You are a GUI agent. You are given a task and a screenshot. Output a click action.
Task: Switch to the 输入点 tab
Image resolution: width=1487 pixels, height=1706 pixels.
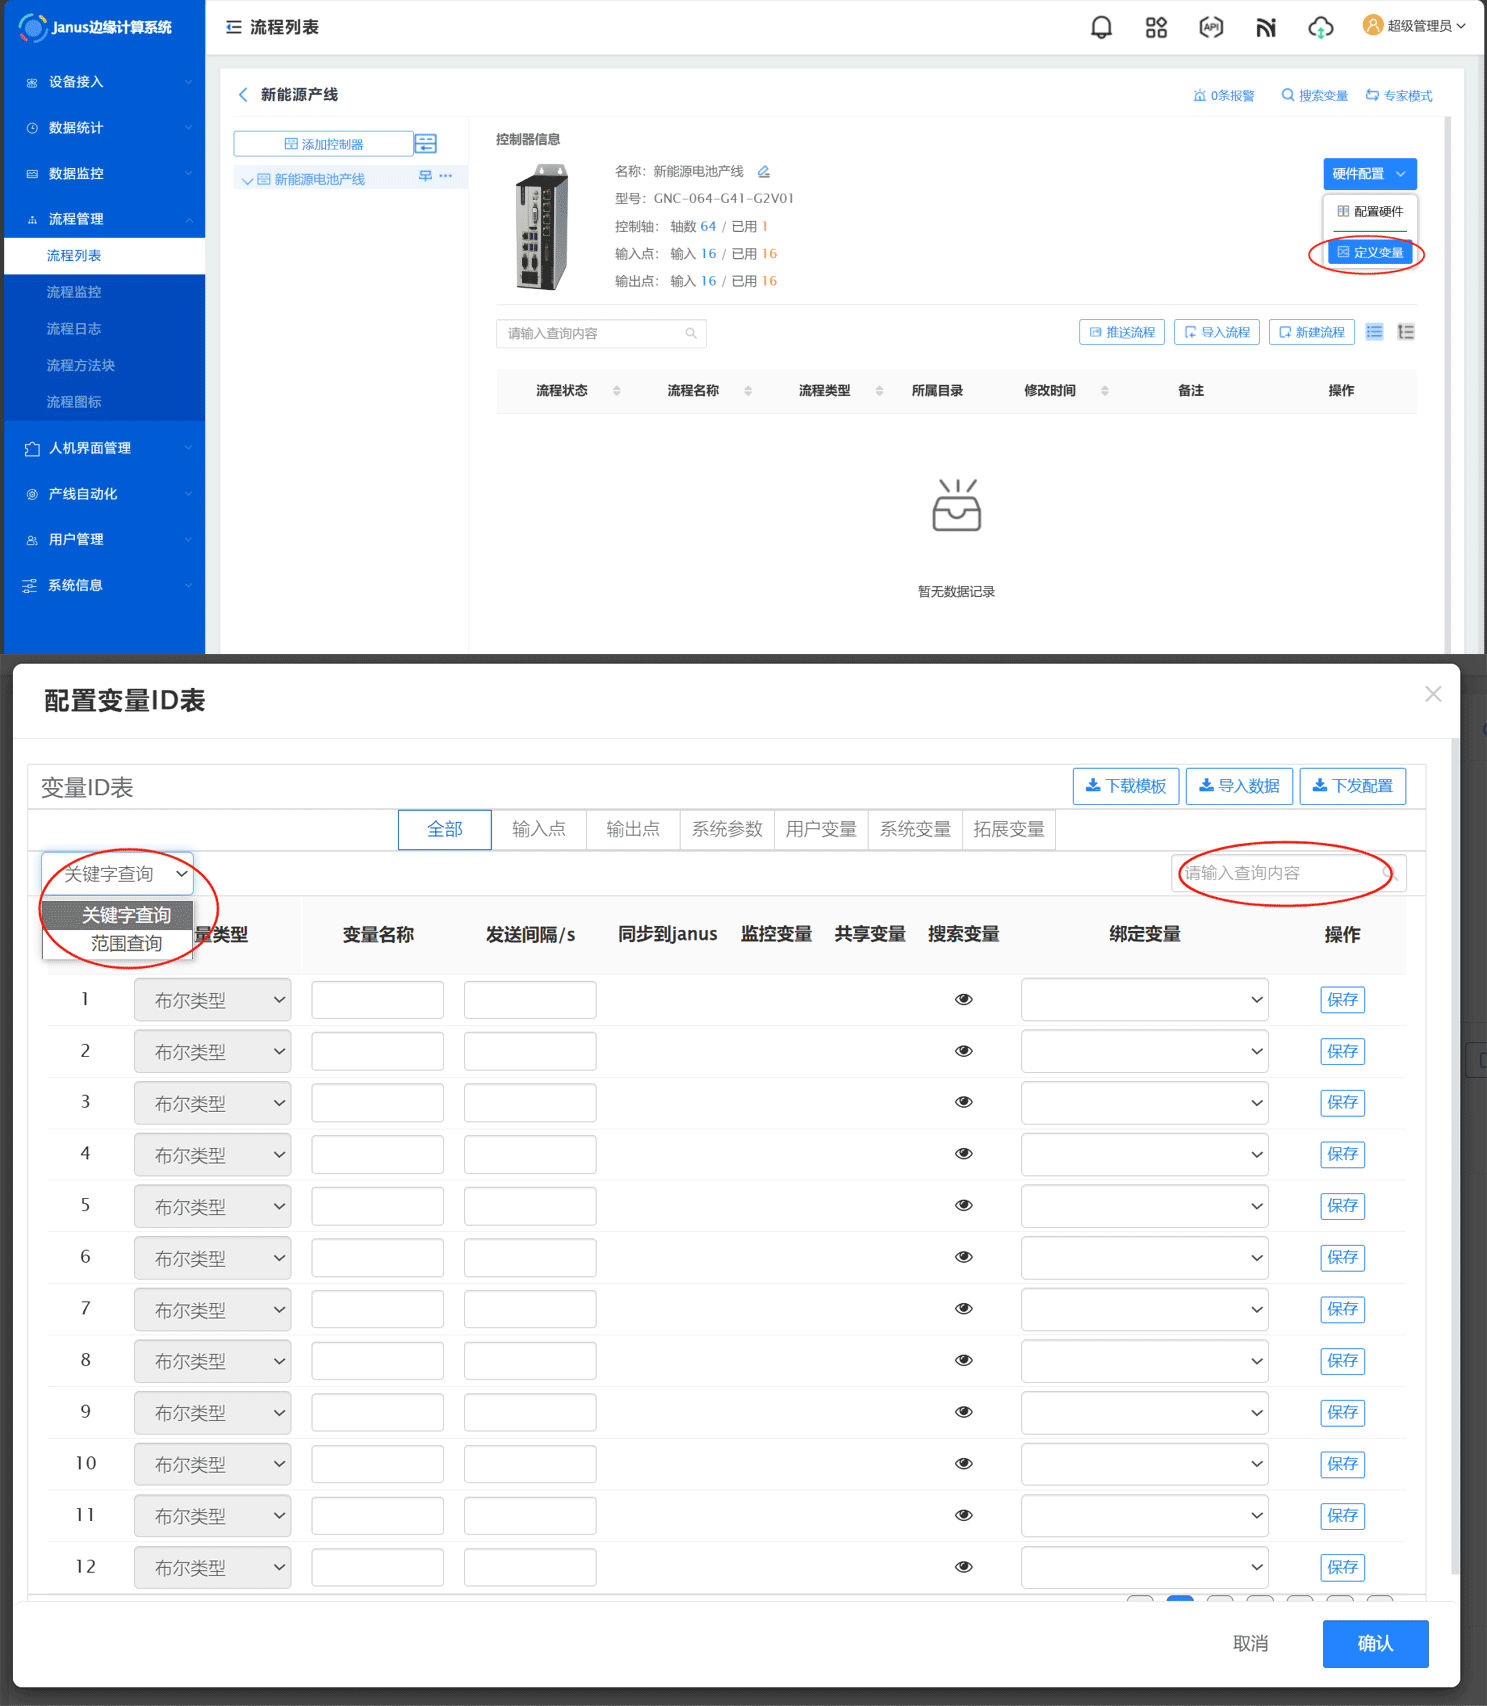click(x=539, y=830)
